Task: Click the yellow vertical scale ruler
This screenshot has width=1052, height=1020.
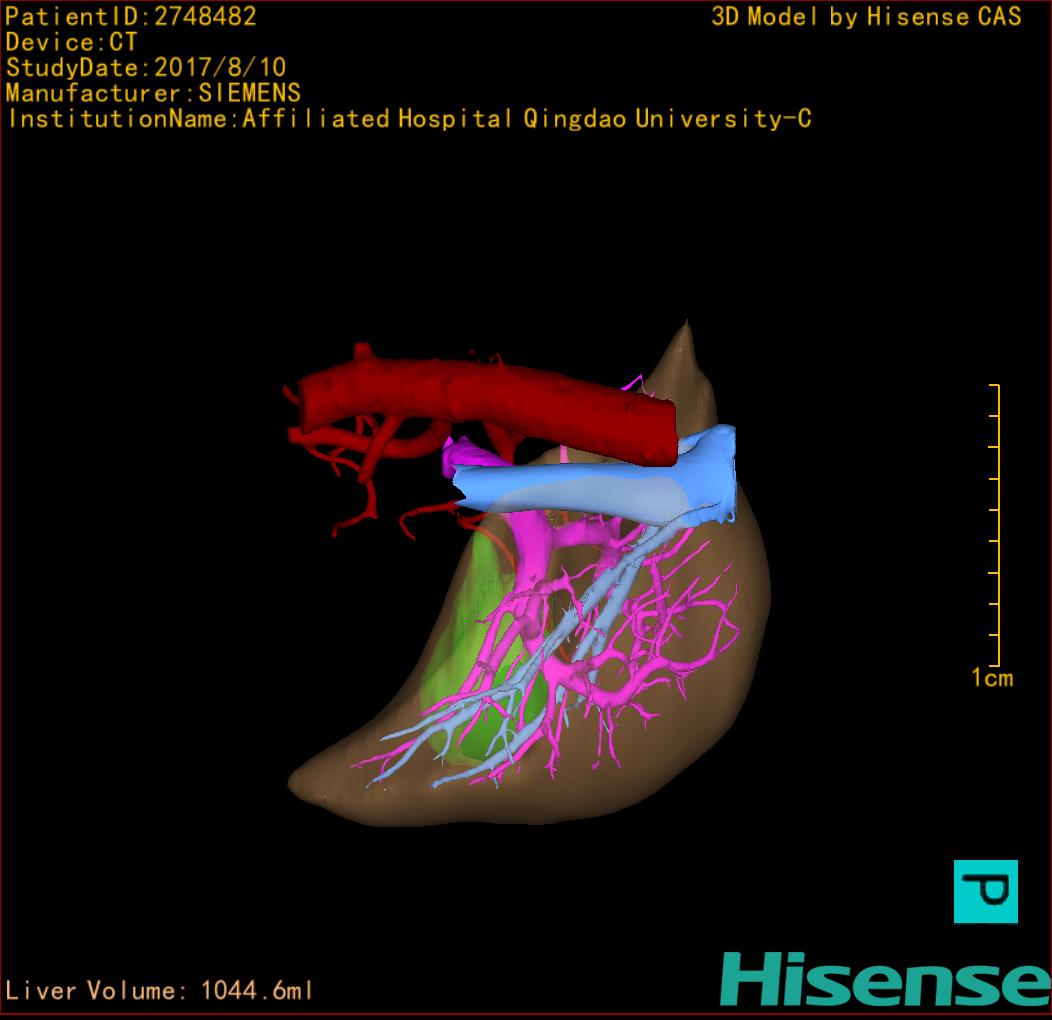Action: click(x=996, y=525)
